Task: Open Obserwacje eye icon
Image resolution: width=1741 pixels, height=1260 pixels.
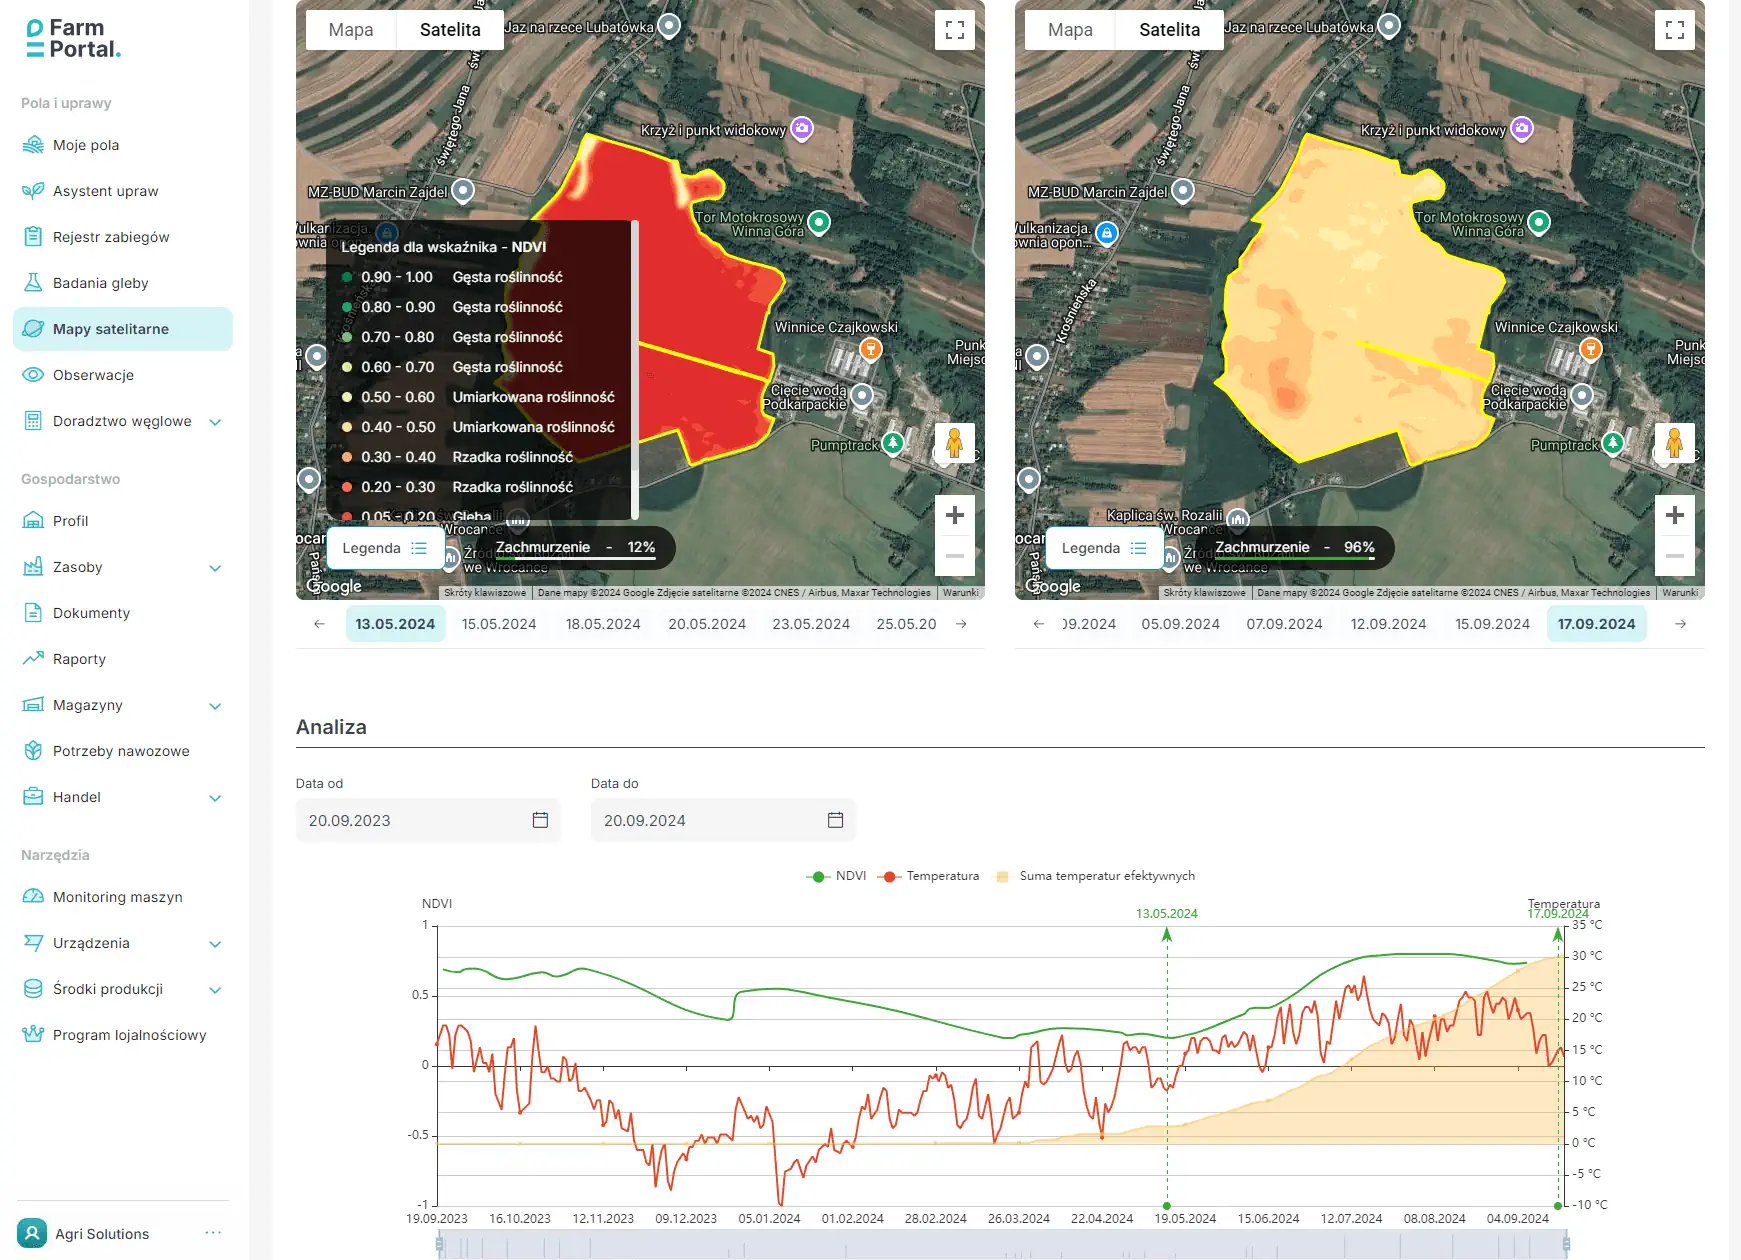Action: point(33,375)
